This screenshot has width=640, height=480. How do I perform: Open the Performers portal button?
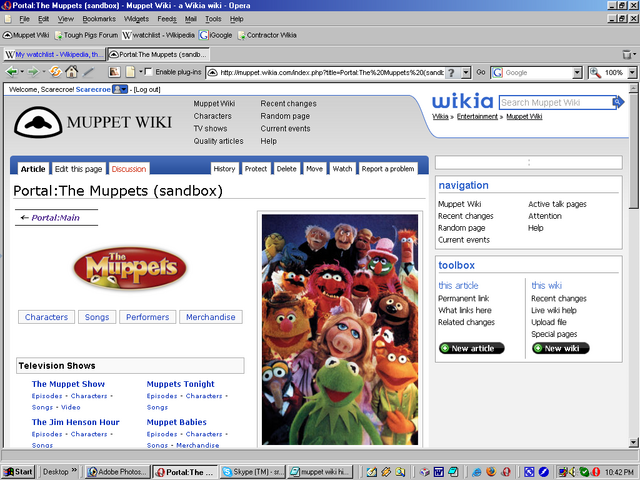(147, 317)
